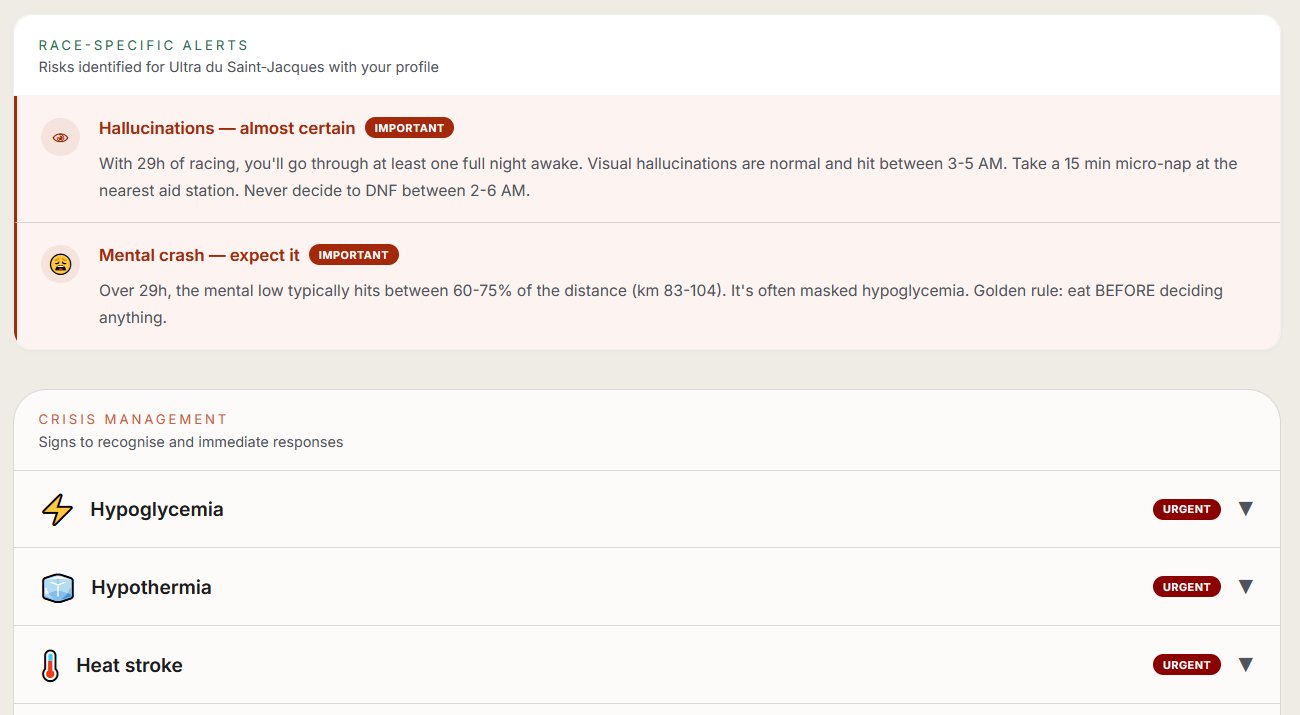Open the Heat stroke crisis row title
Screen dimensions: 1300x715
tap(129, 665)
